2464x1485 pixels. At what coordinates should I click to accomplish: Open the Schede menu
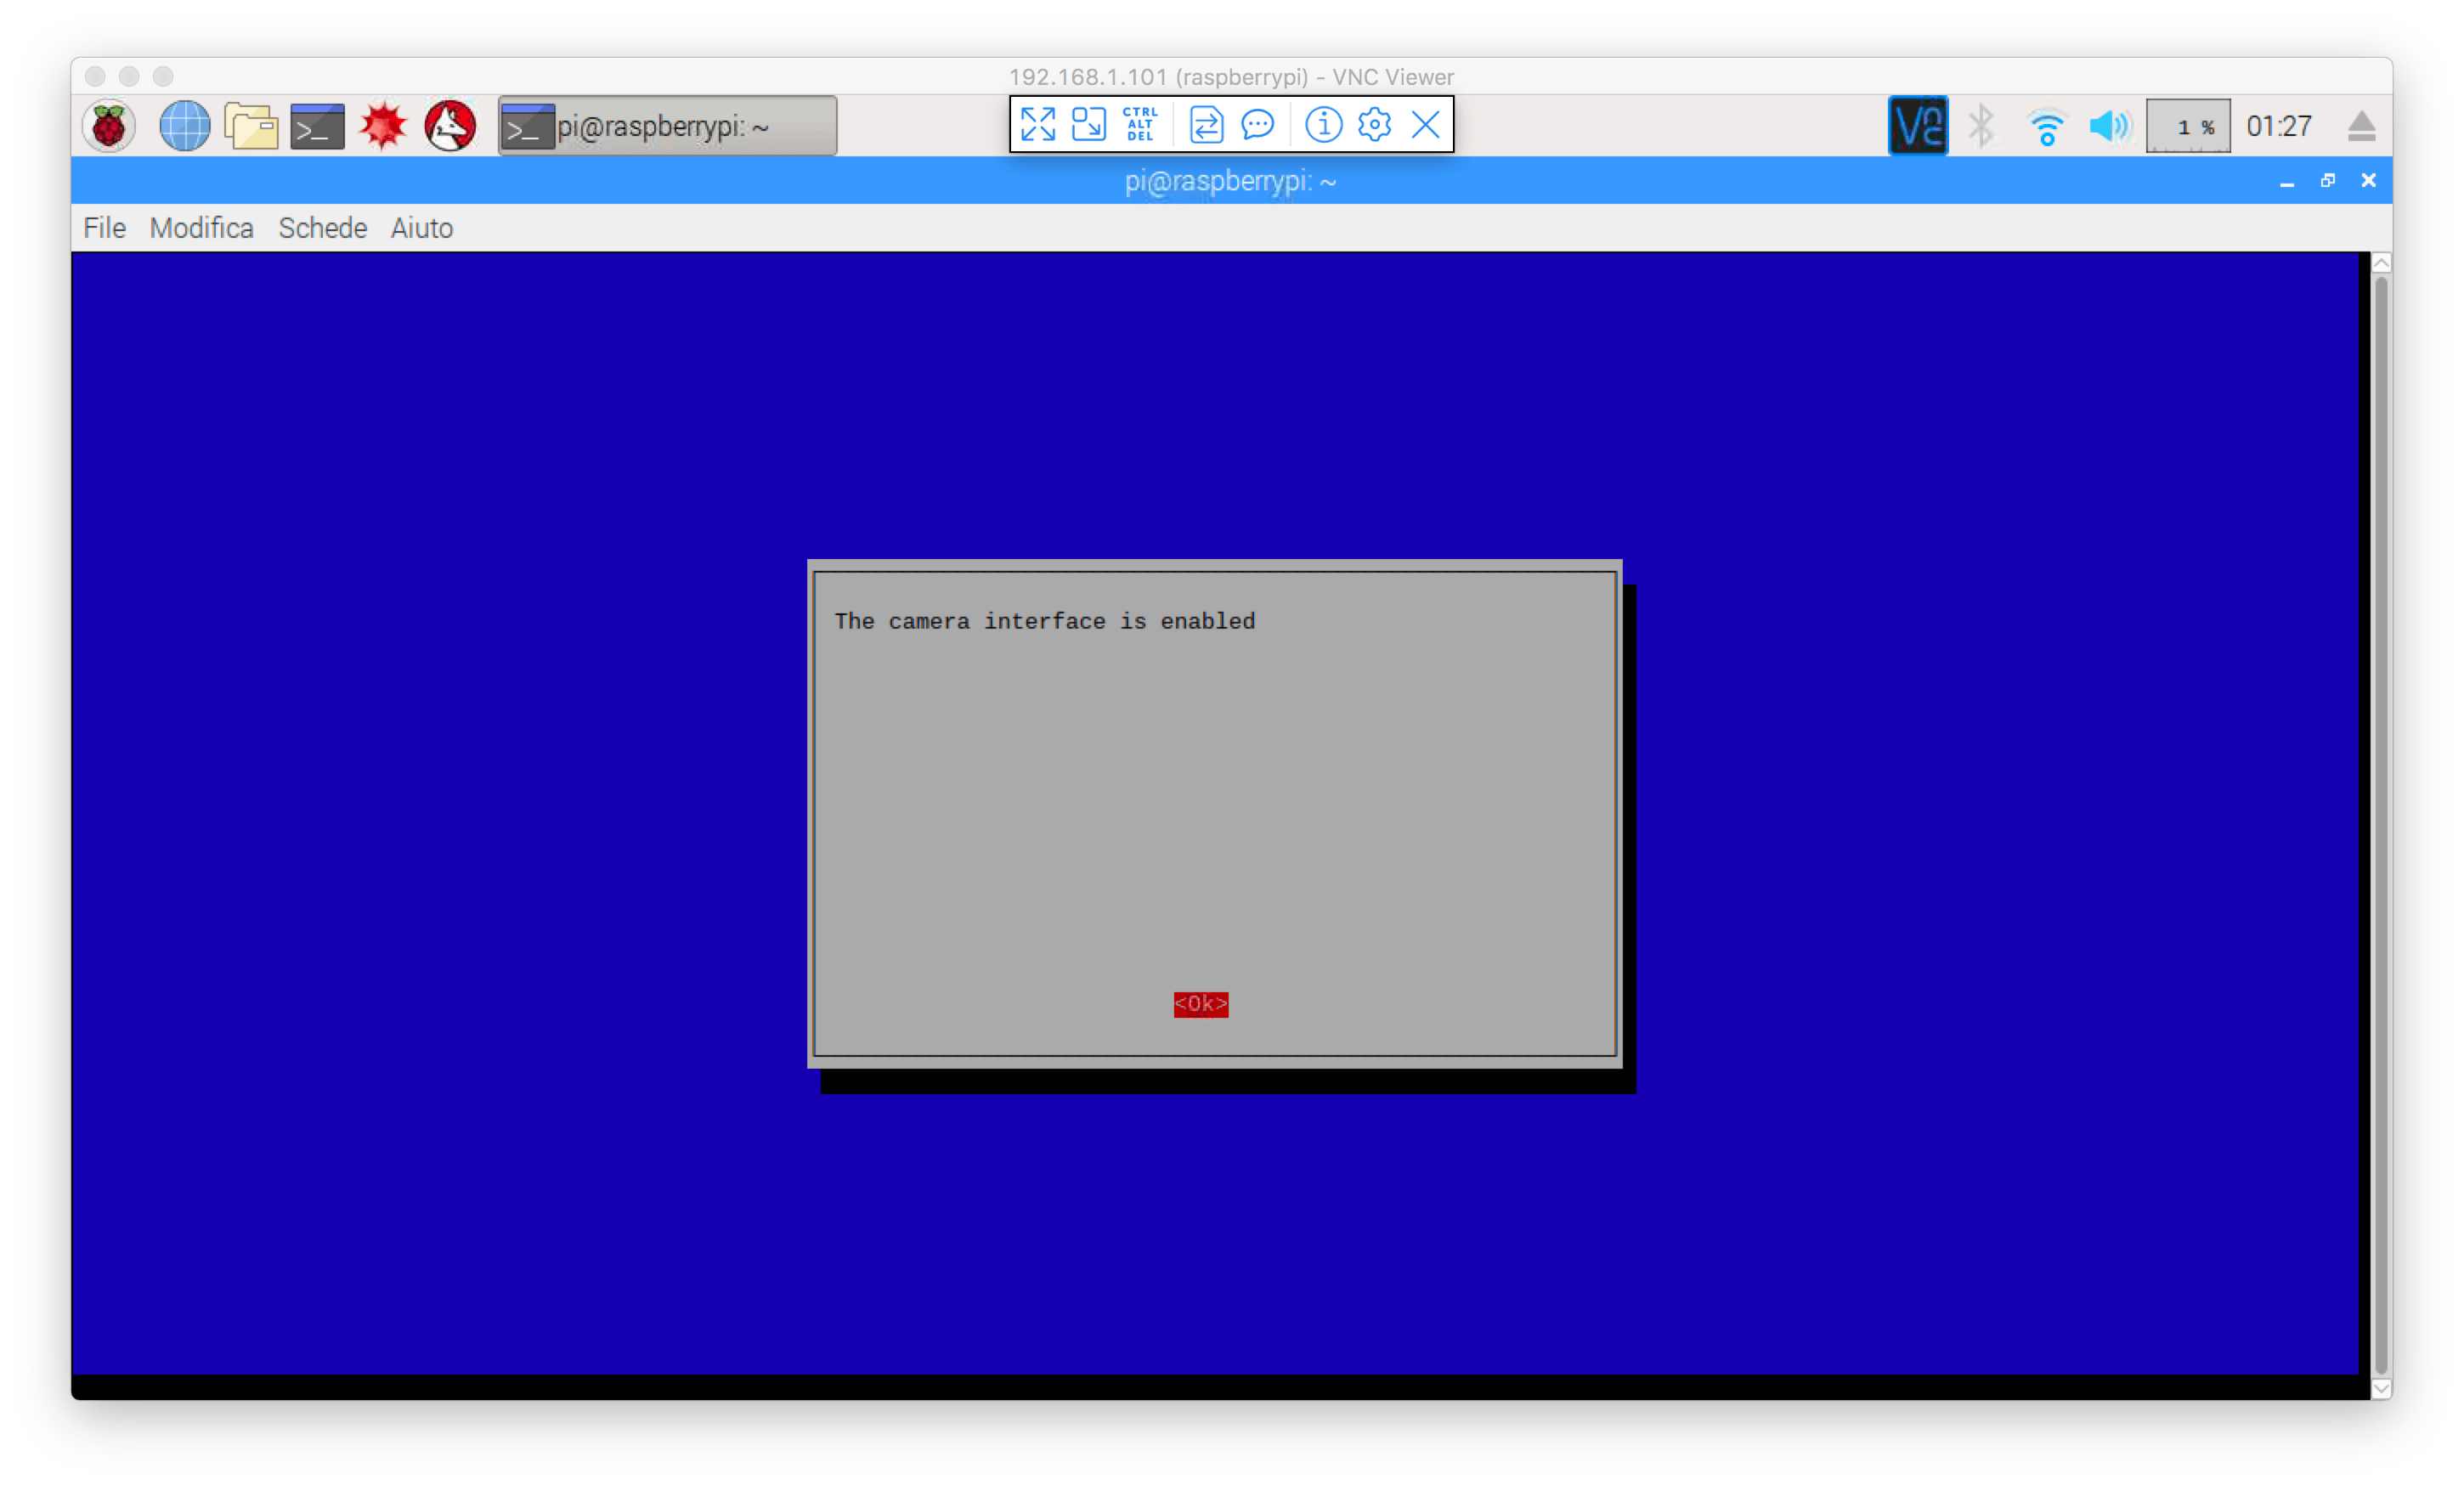[x=322, y=228]
